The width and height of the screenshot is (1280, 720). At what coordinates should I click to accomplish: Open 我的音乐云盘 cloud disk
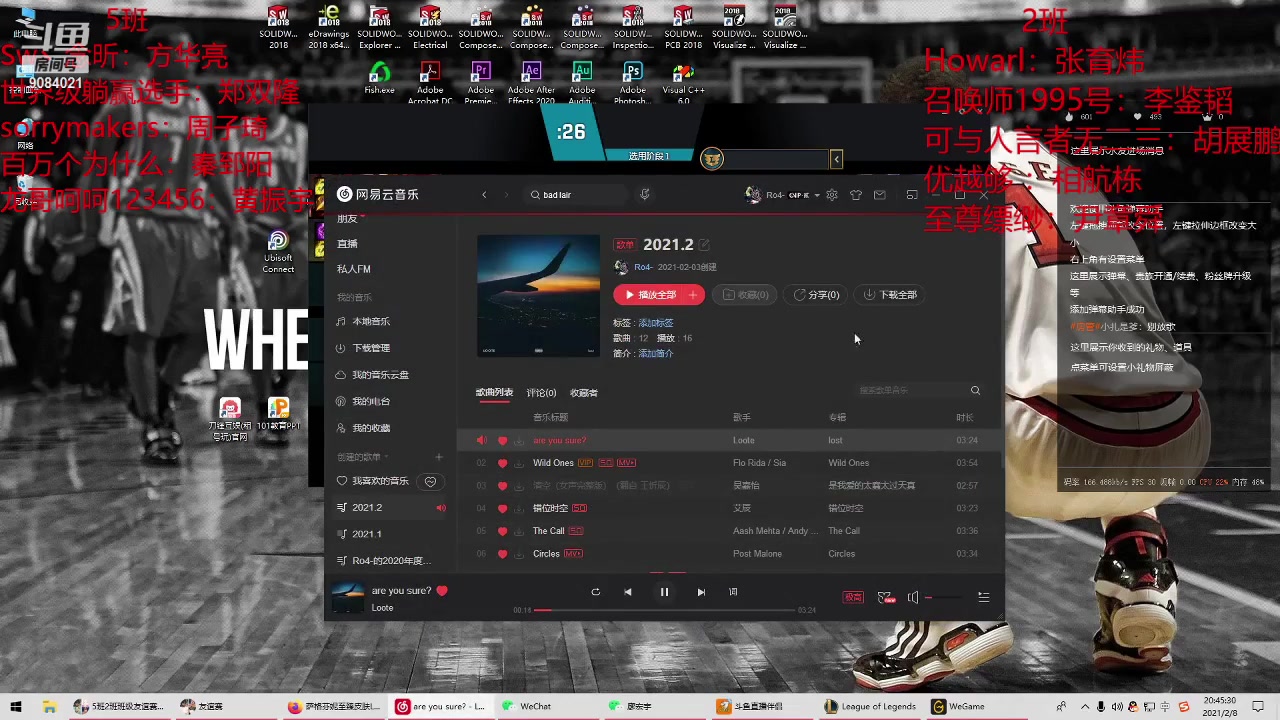(380, 375)
